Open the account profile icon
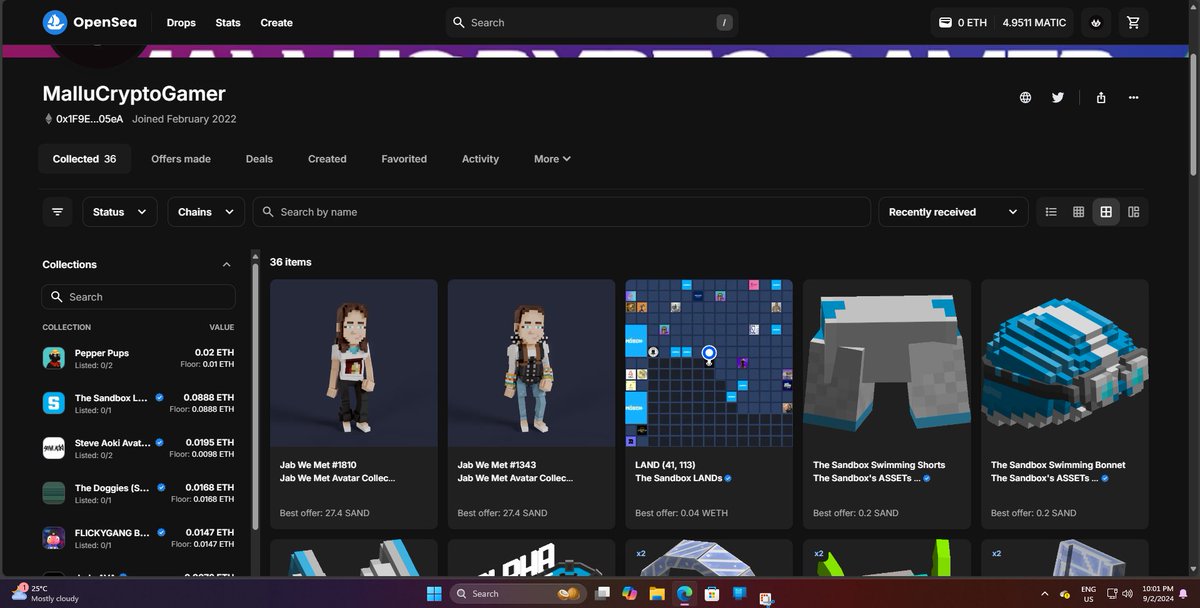 coord(1097,22)
